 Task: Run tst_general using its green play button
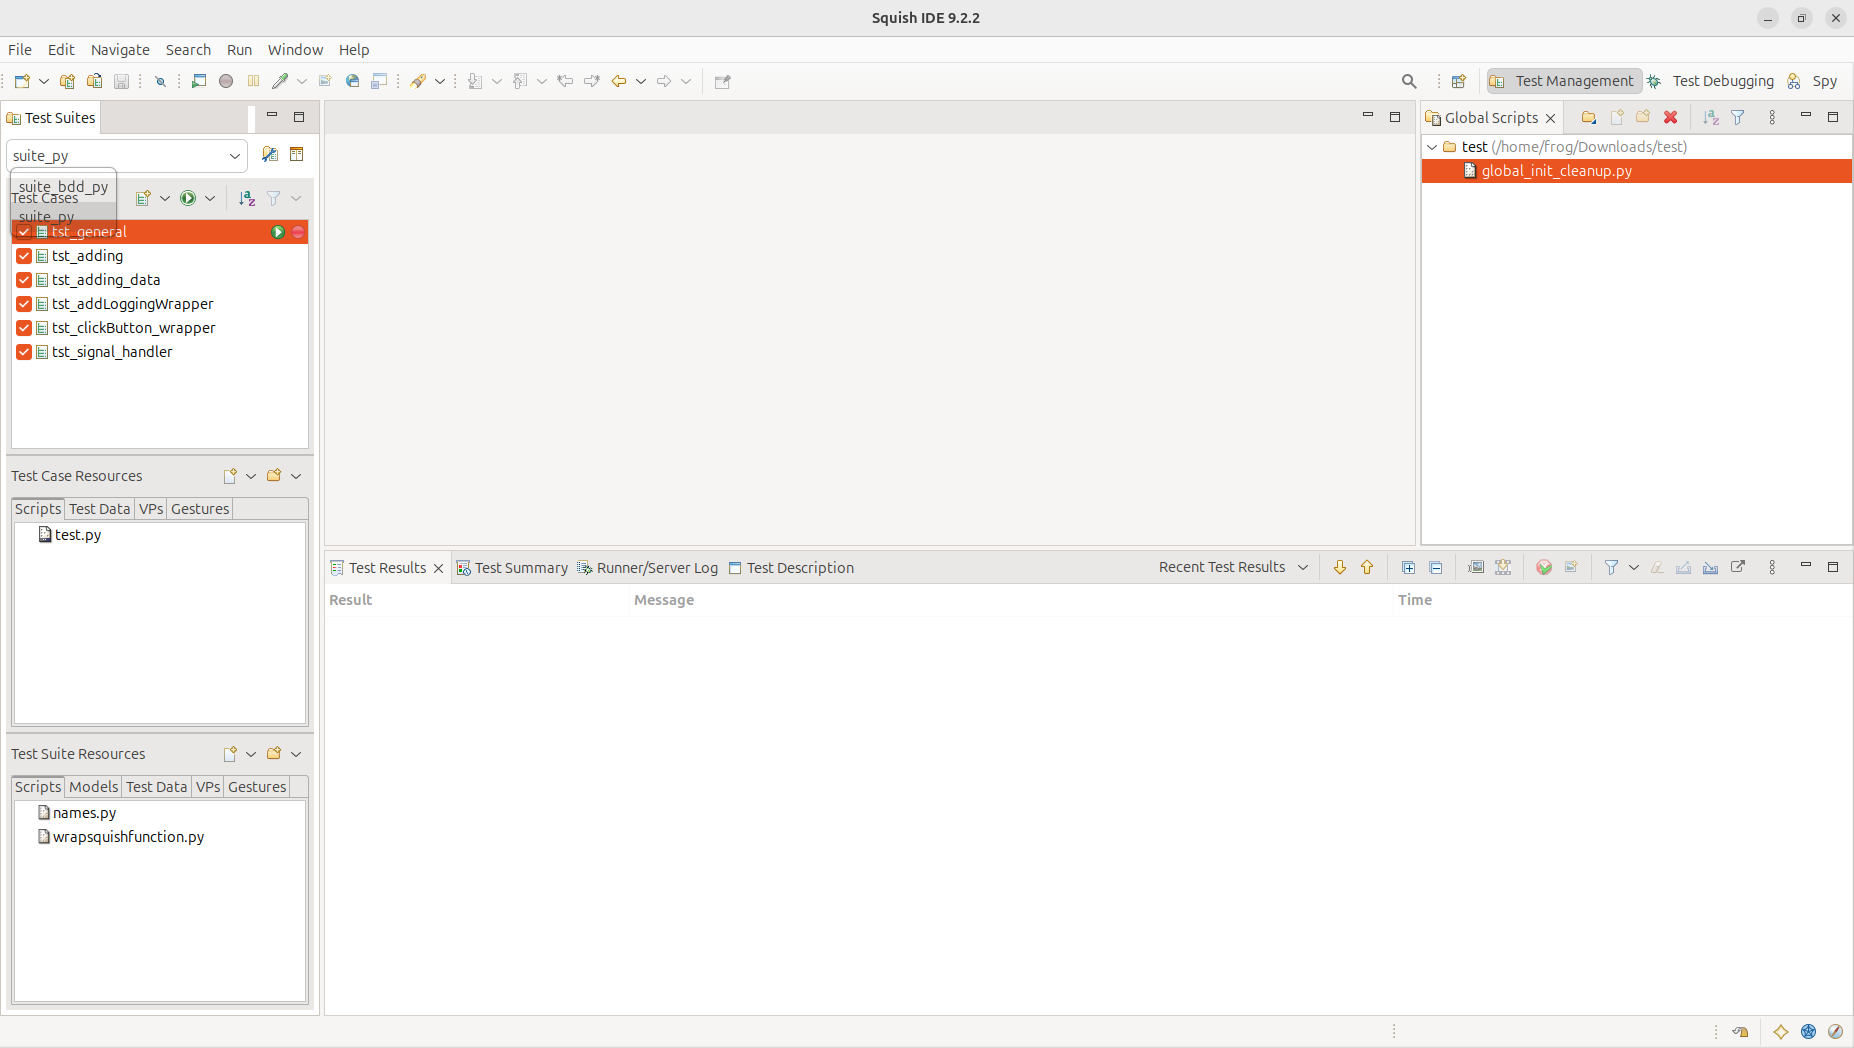coord(278,232)
